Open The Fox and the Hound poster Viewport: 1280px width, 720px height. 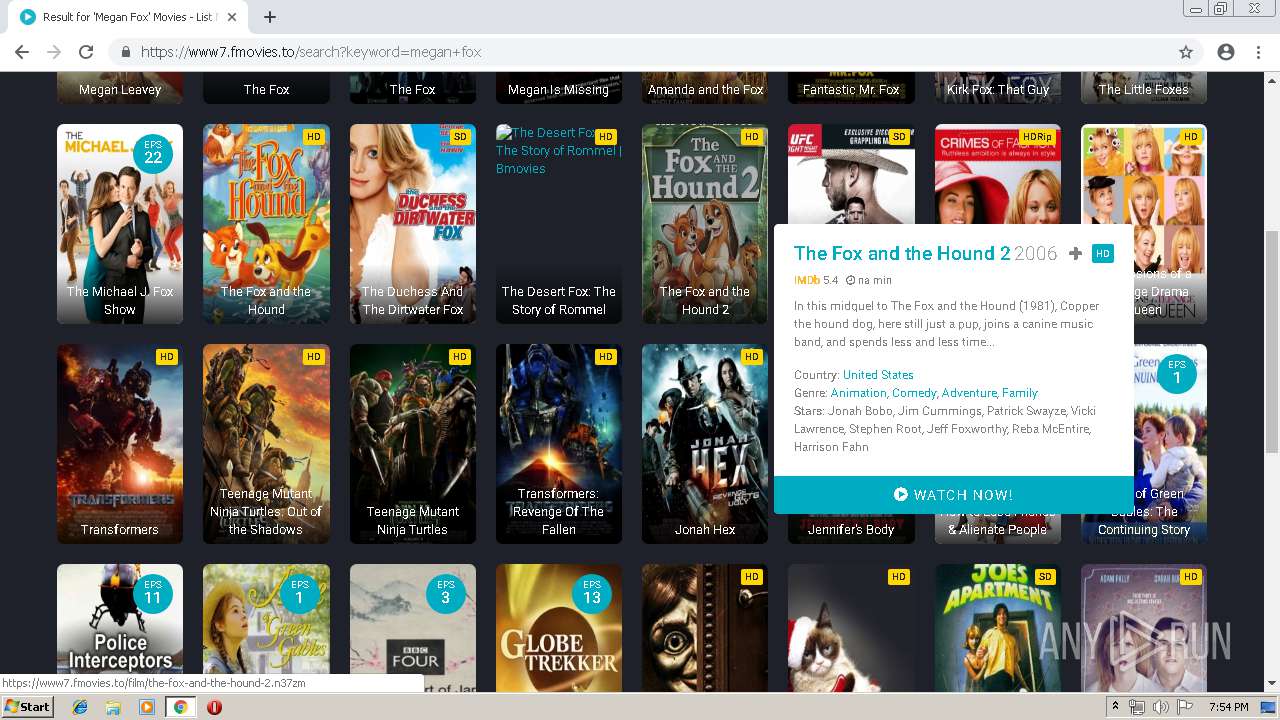pos(266,224)
